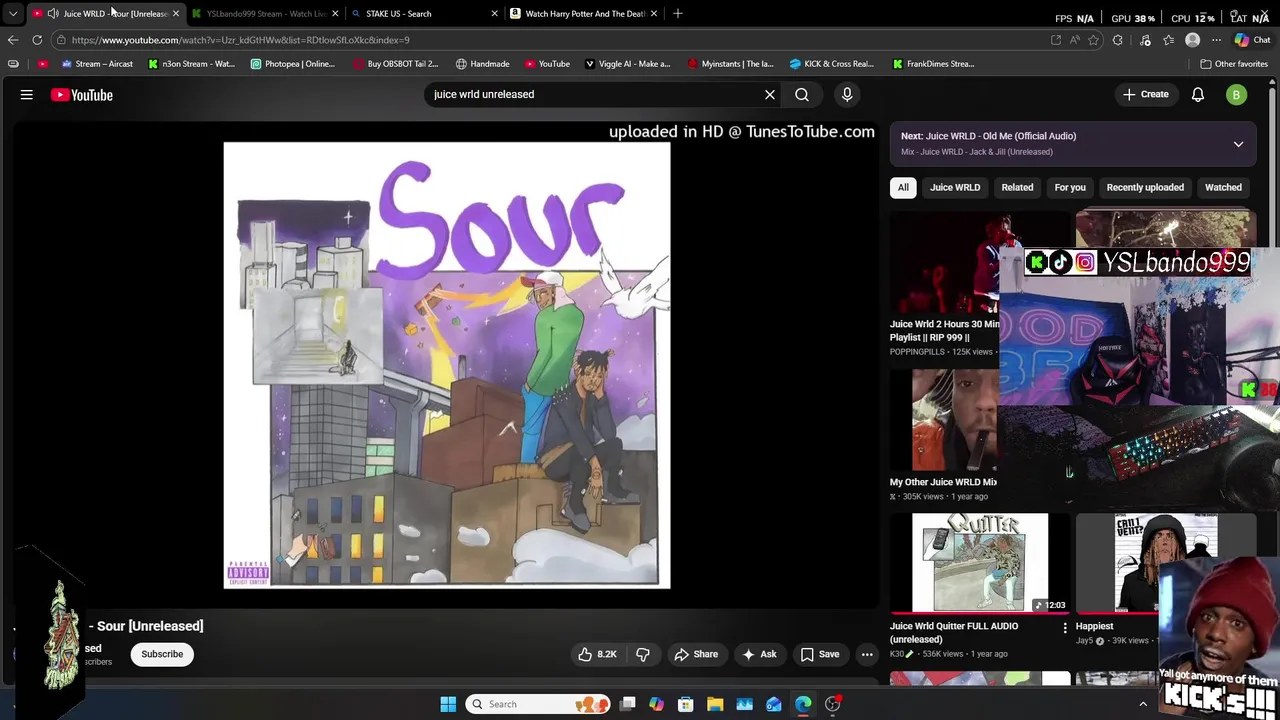Viewport: 1280px width, 720px height.
Task: Open Viggle AI bookmark
Action: click(x=627, y=64)
